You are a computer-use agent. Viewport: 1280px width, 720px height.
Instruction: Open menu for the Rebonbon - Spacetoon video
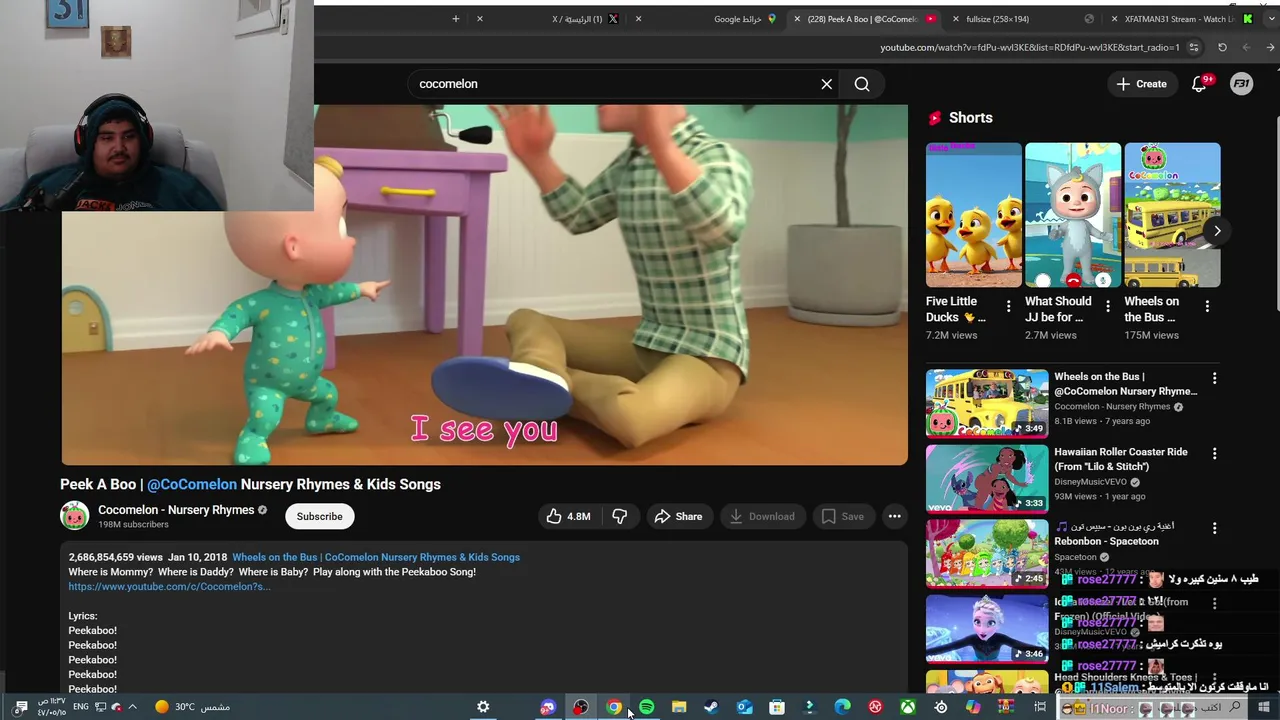pos(1214,529)
